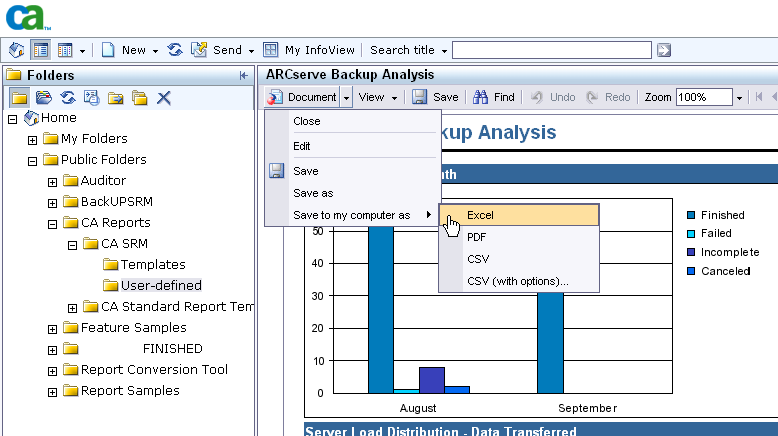
Task: Expand the My Folders tree node
Action: (x=33, y=139)
